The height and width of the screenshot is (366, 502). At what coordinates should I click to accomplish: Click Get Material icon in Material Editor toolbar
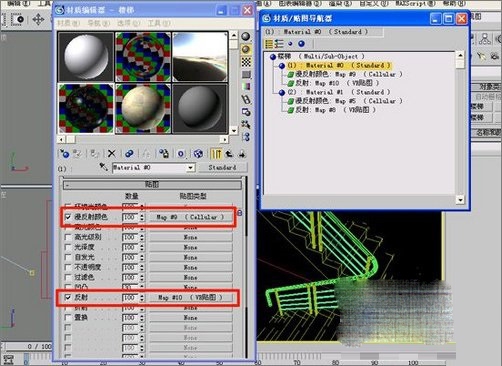(64, 154)
